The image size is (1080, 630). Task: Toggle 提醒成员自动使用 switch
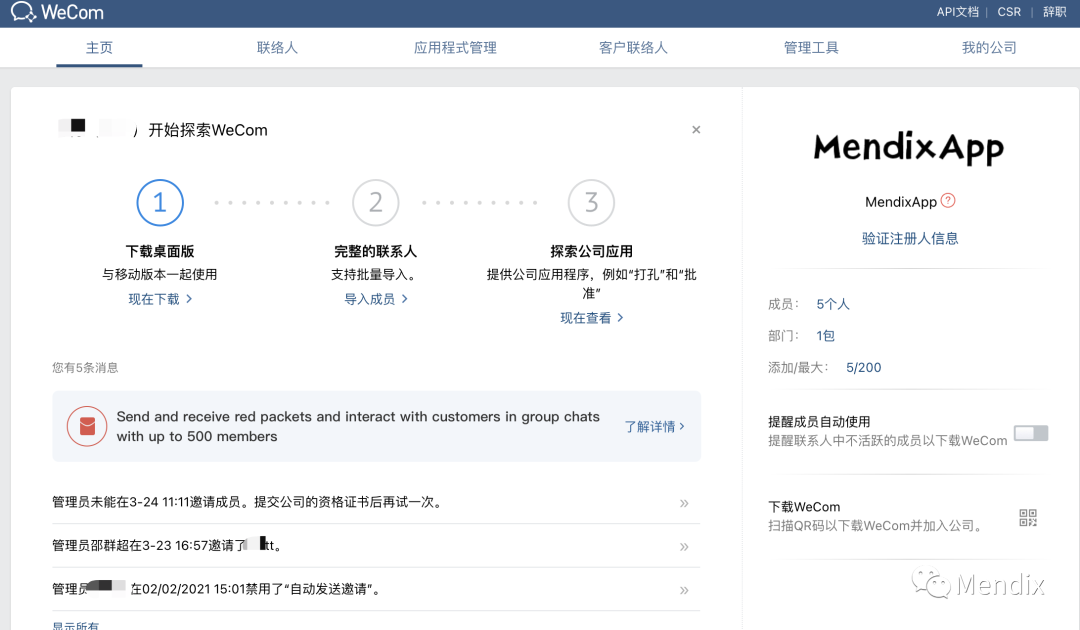point(1031,433)
